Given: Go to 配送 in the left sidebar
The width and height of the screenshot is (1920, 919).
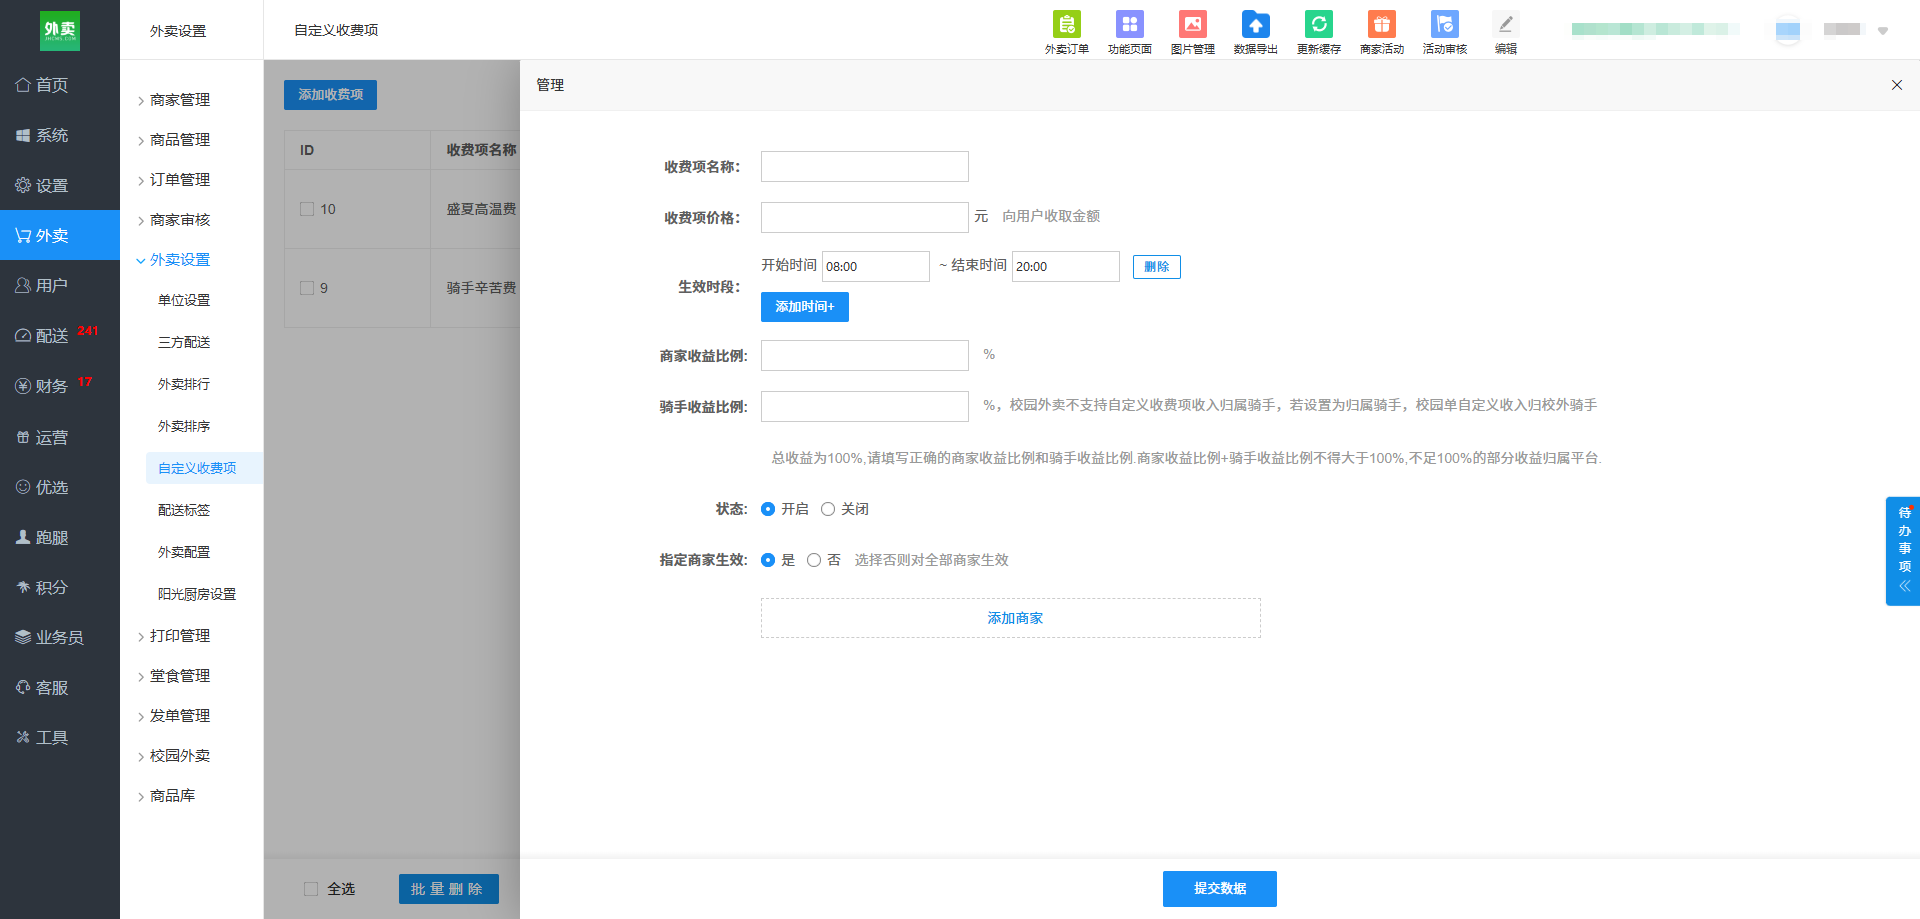Looking at the screenshot, I should pyautogui.click(x=52, y=336).
